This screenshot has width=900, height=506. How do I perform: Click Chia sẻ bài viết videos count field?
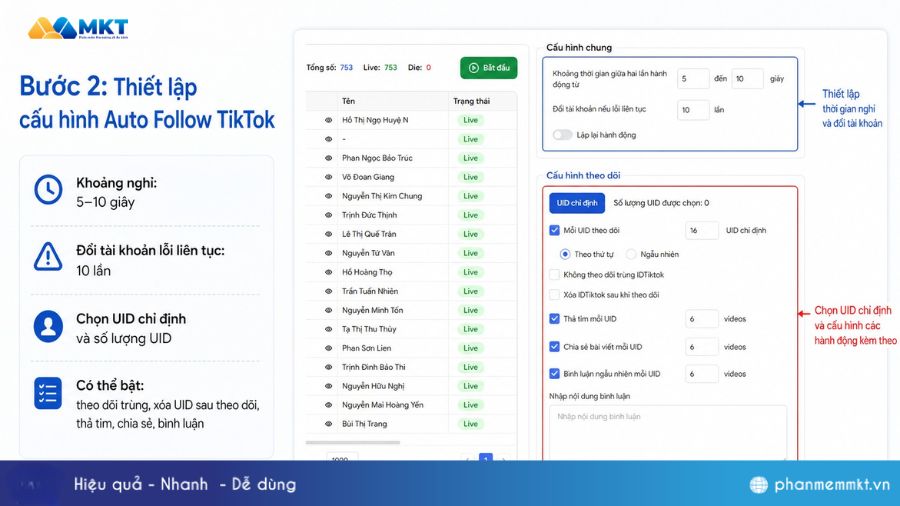[701, 347]
